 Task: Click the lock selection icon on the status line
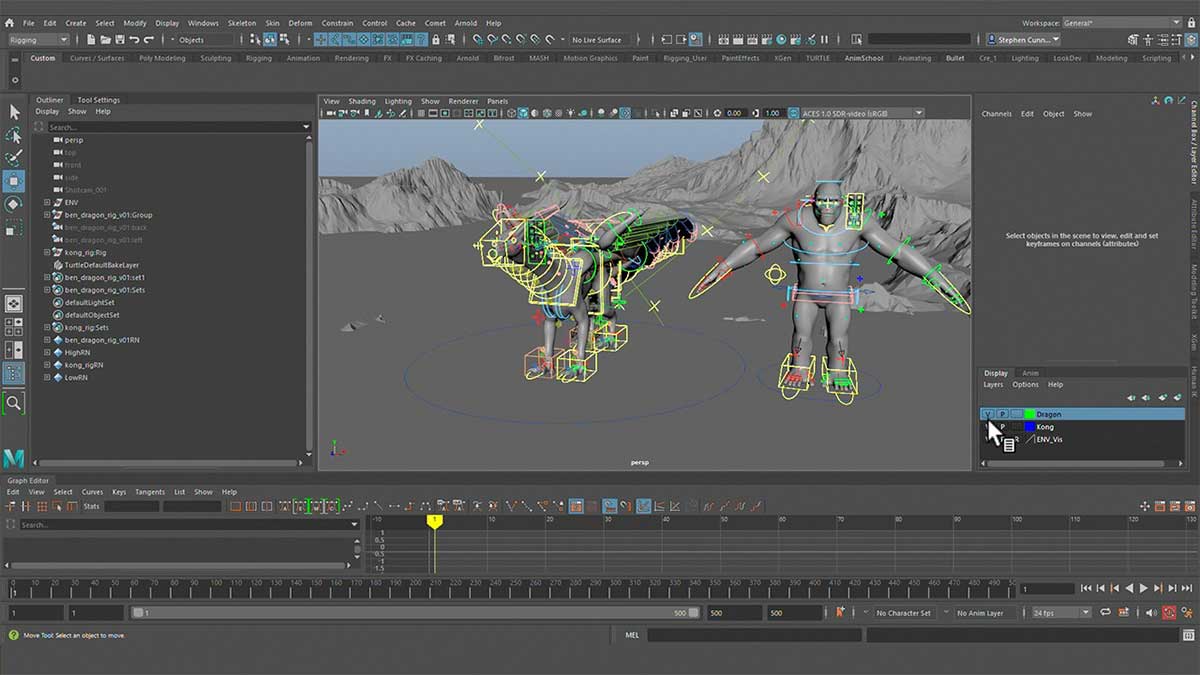[x=436, y=38]
